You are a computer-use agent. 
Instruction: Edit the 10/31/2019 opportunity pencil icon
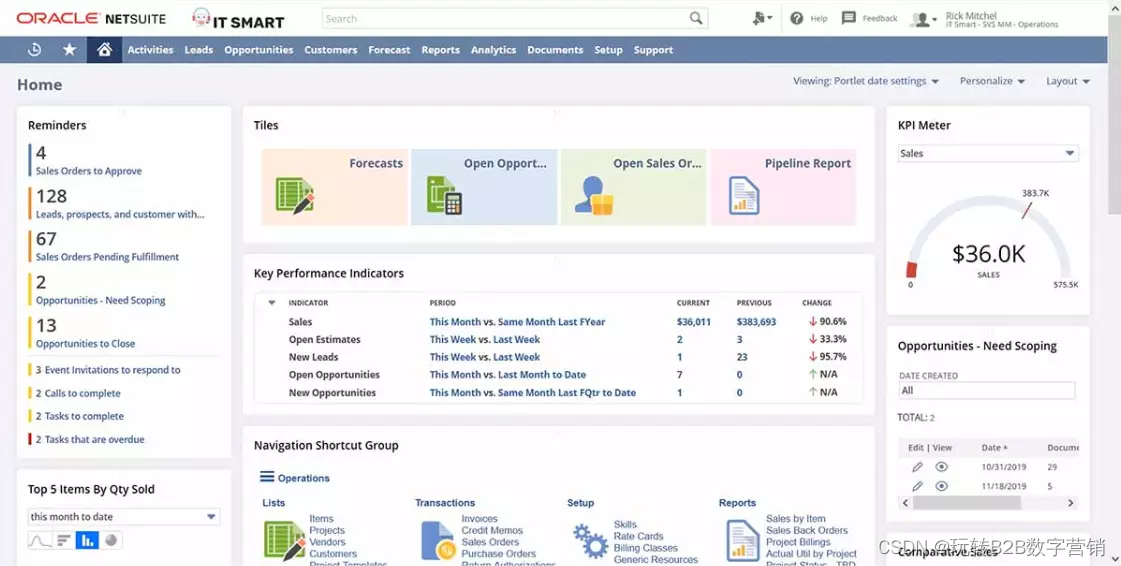[917, 467]
